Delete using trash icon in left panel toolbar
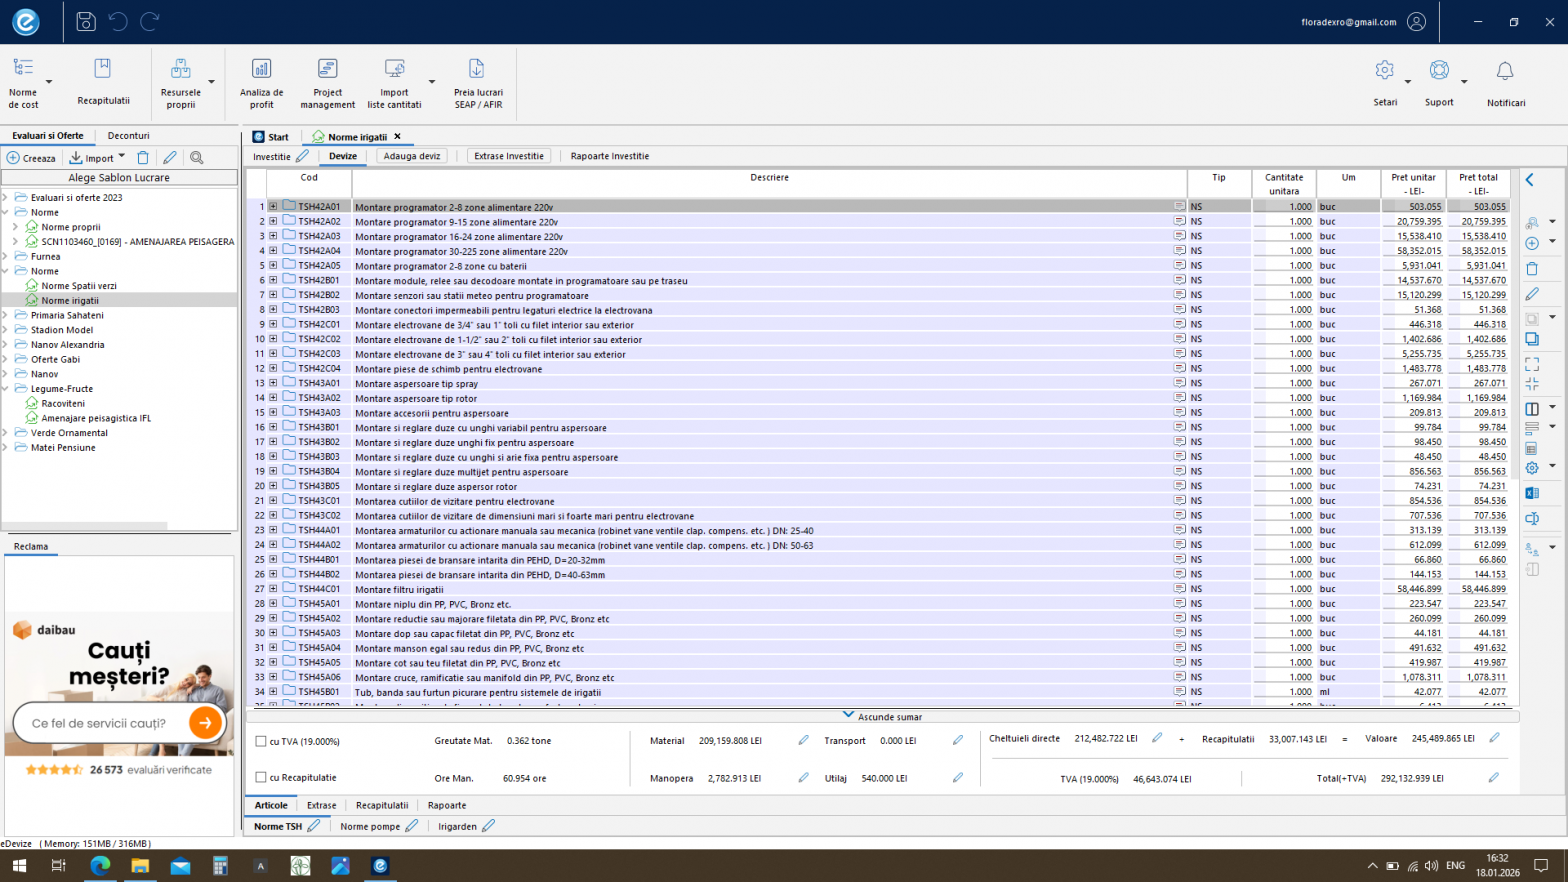 [x=143, y=158]
